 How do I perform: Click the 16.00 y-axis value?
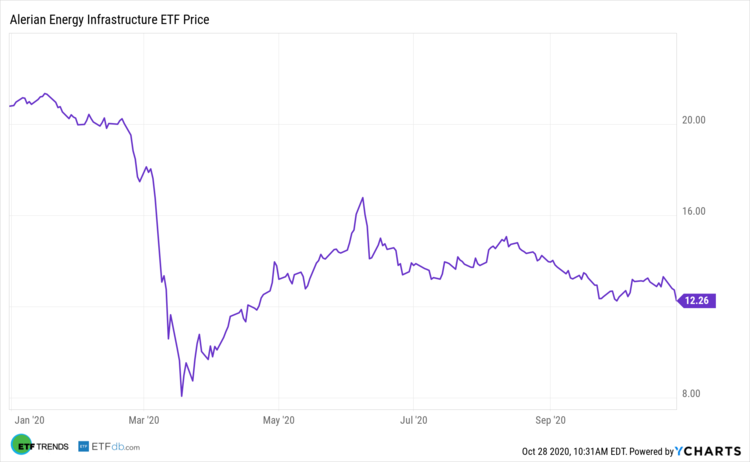coord(693,211)
